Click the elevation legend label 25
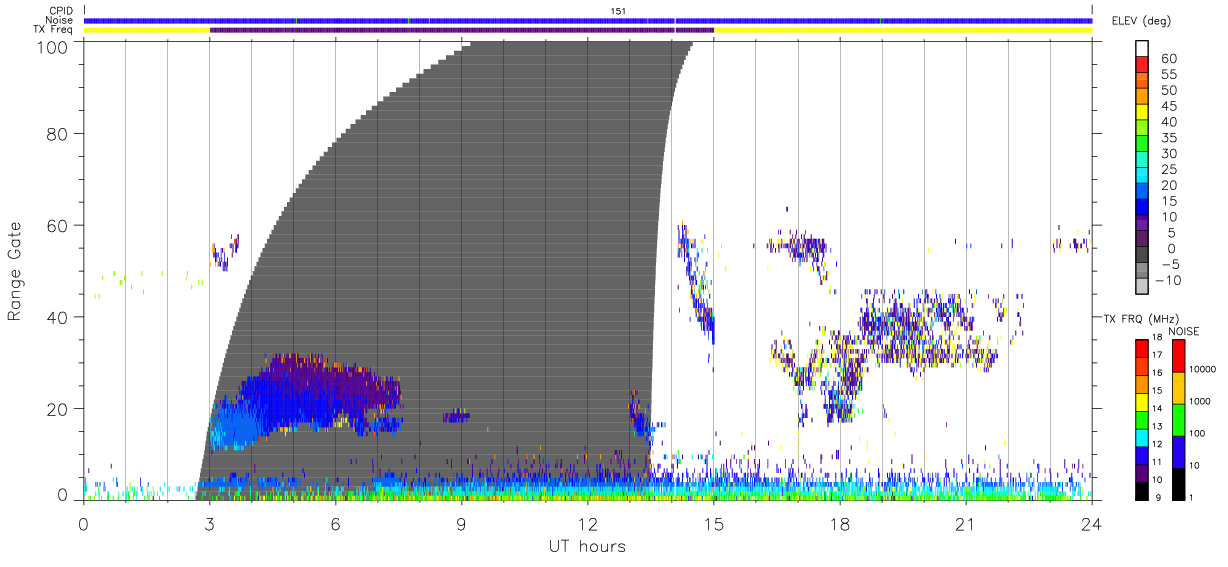The width and height of the screenshot is (1228, 567). pos(1168,170)
